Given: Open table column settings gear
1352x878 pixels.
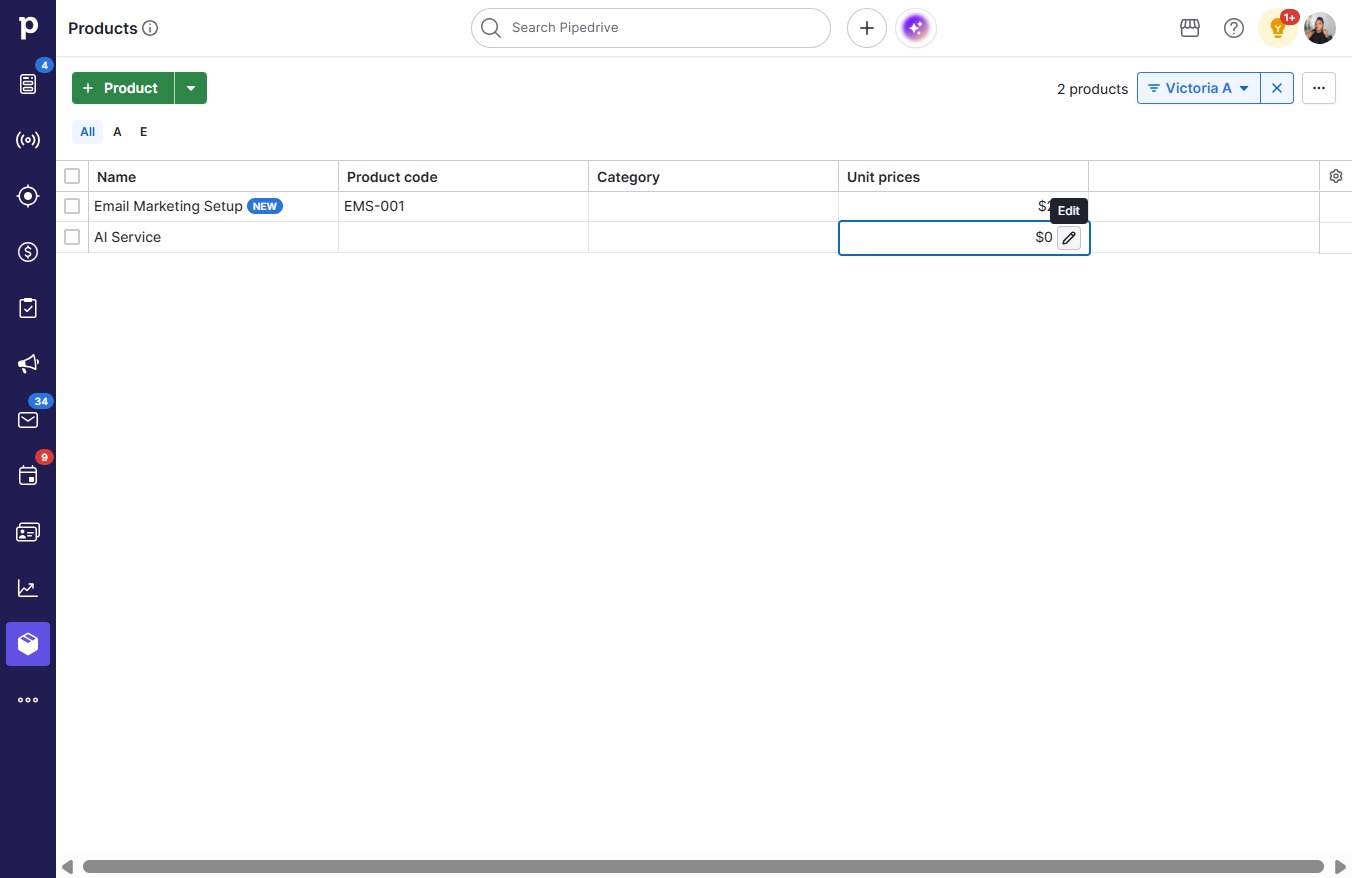Looking at the screenshot, I should click(1336, 176).
